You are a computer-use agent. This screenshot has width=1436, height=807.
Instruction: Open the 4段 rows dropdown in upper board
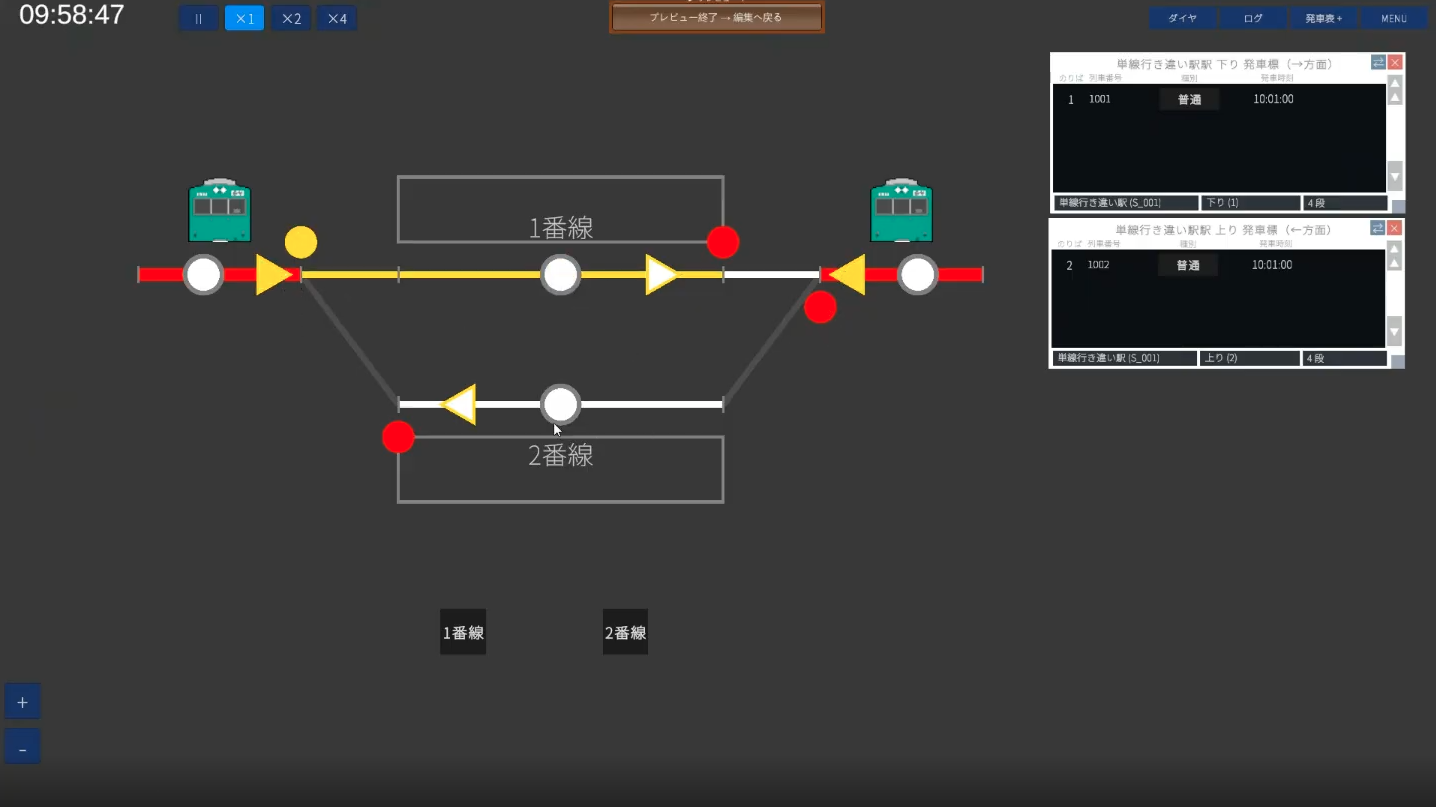pos(1345,203)
